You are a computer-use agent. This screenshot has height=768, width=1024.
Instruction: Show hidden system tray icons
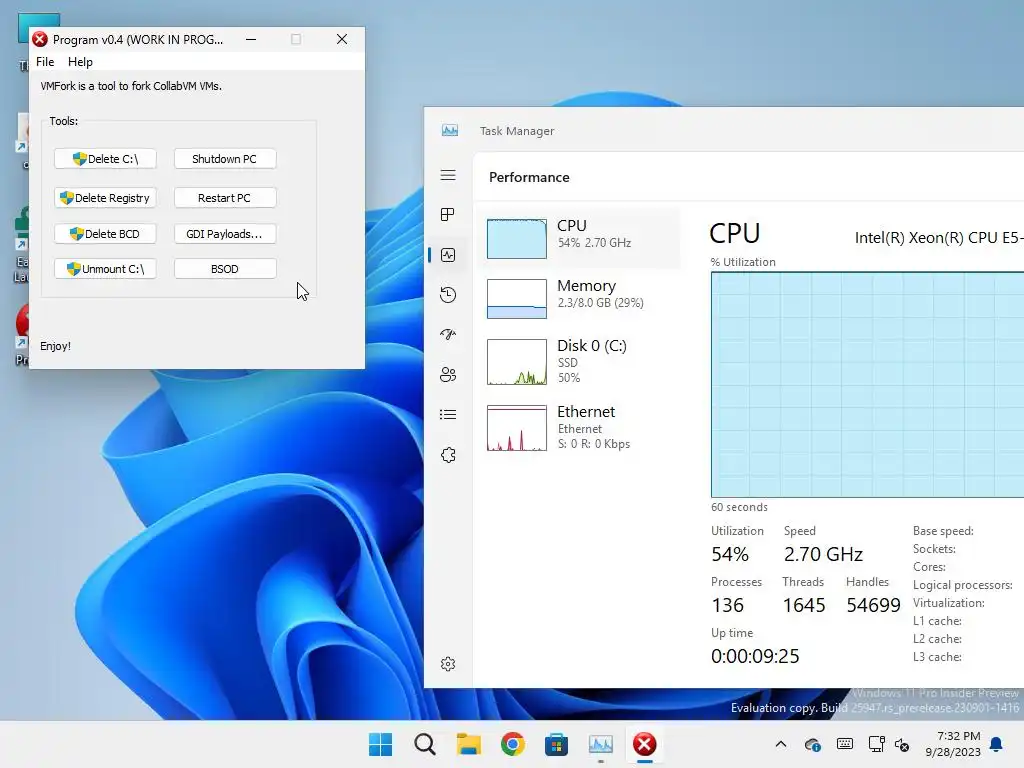[x=780, y=744]
